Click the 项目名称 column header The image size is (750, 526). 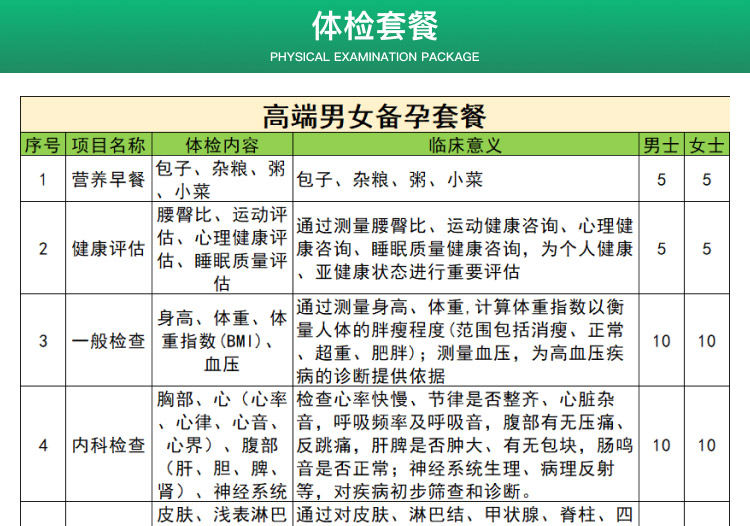click(x=109, y=145)
